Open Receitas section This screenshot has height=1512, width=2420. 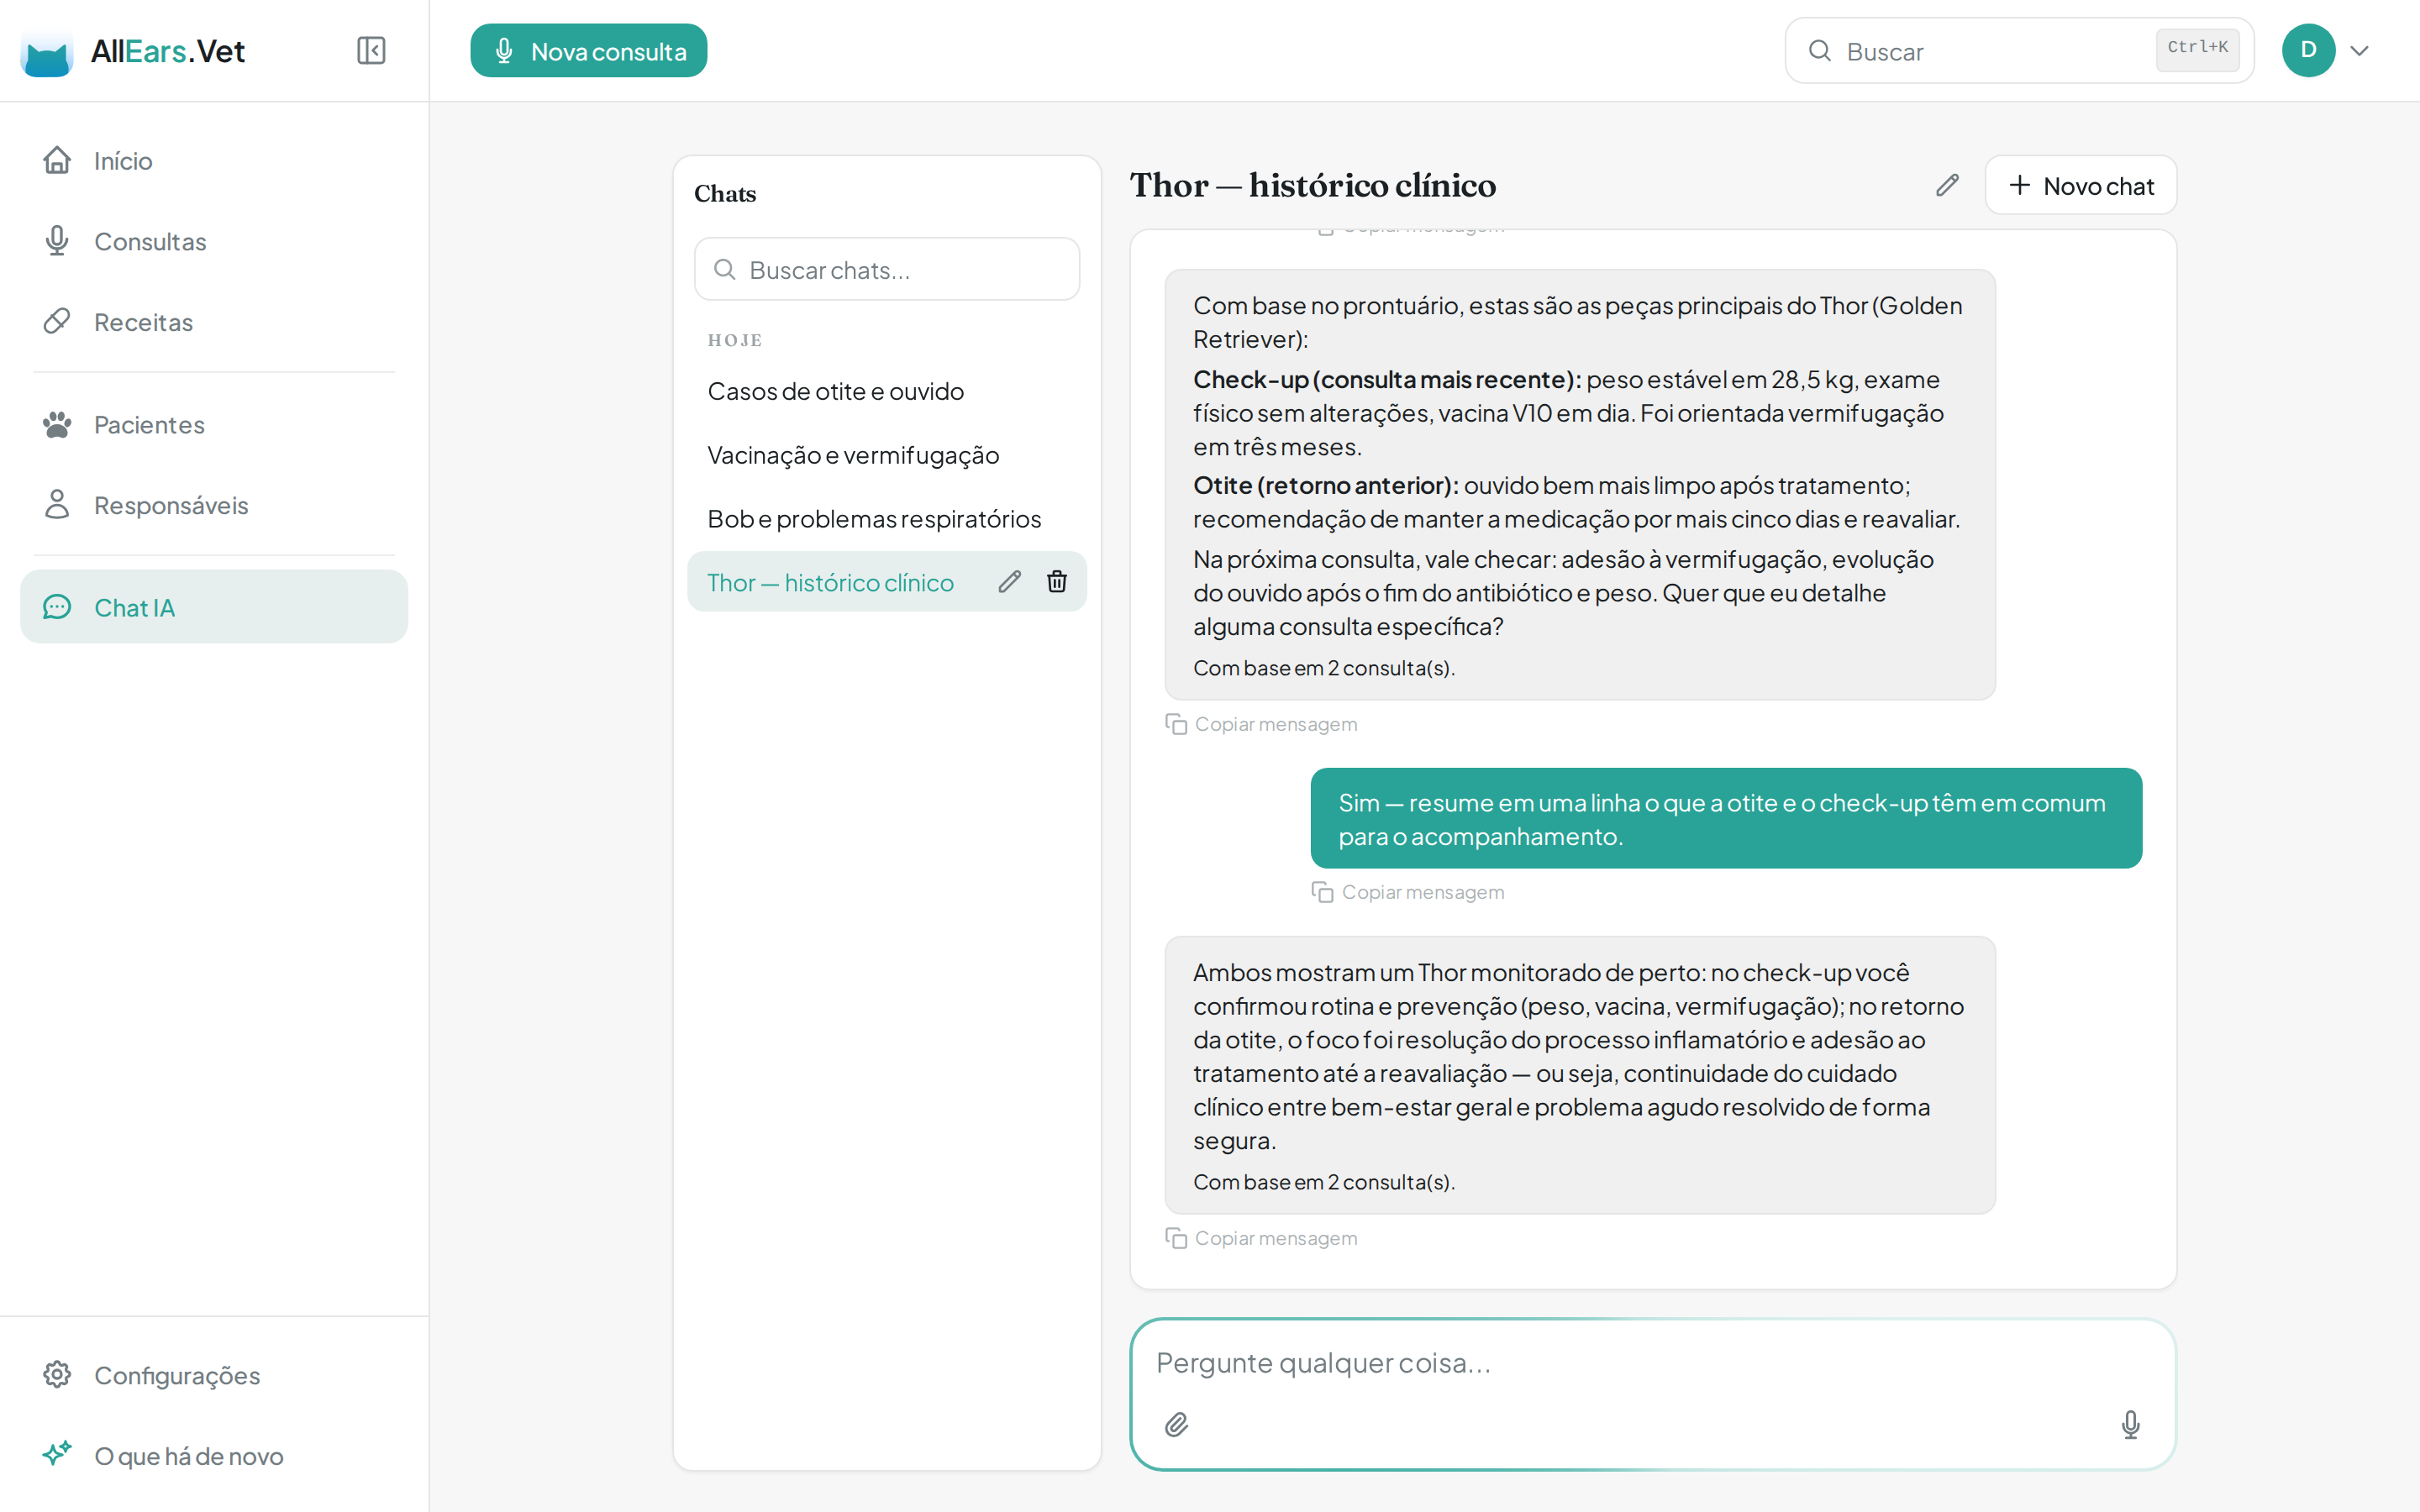point(214,322)
